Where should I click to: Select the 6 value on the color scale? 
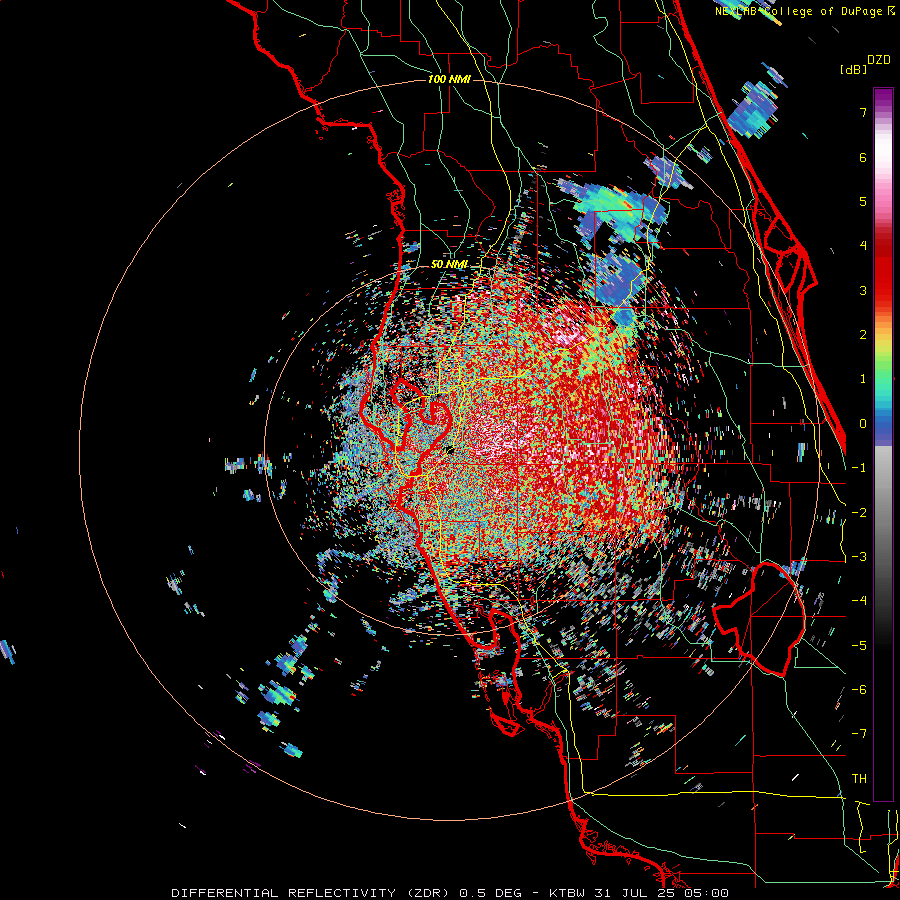[863, 157]
